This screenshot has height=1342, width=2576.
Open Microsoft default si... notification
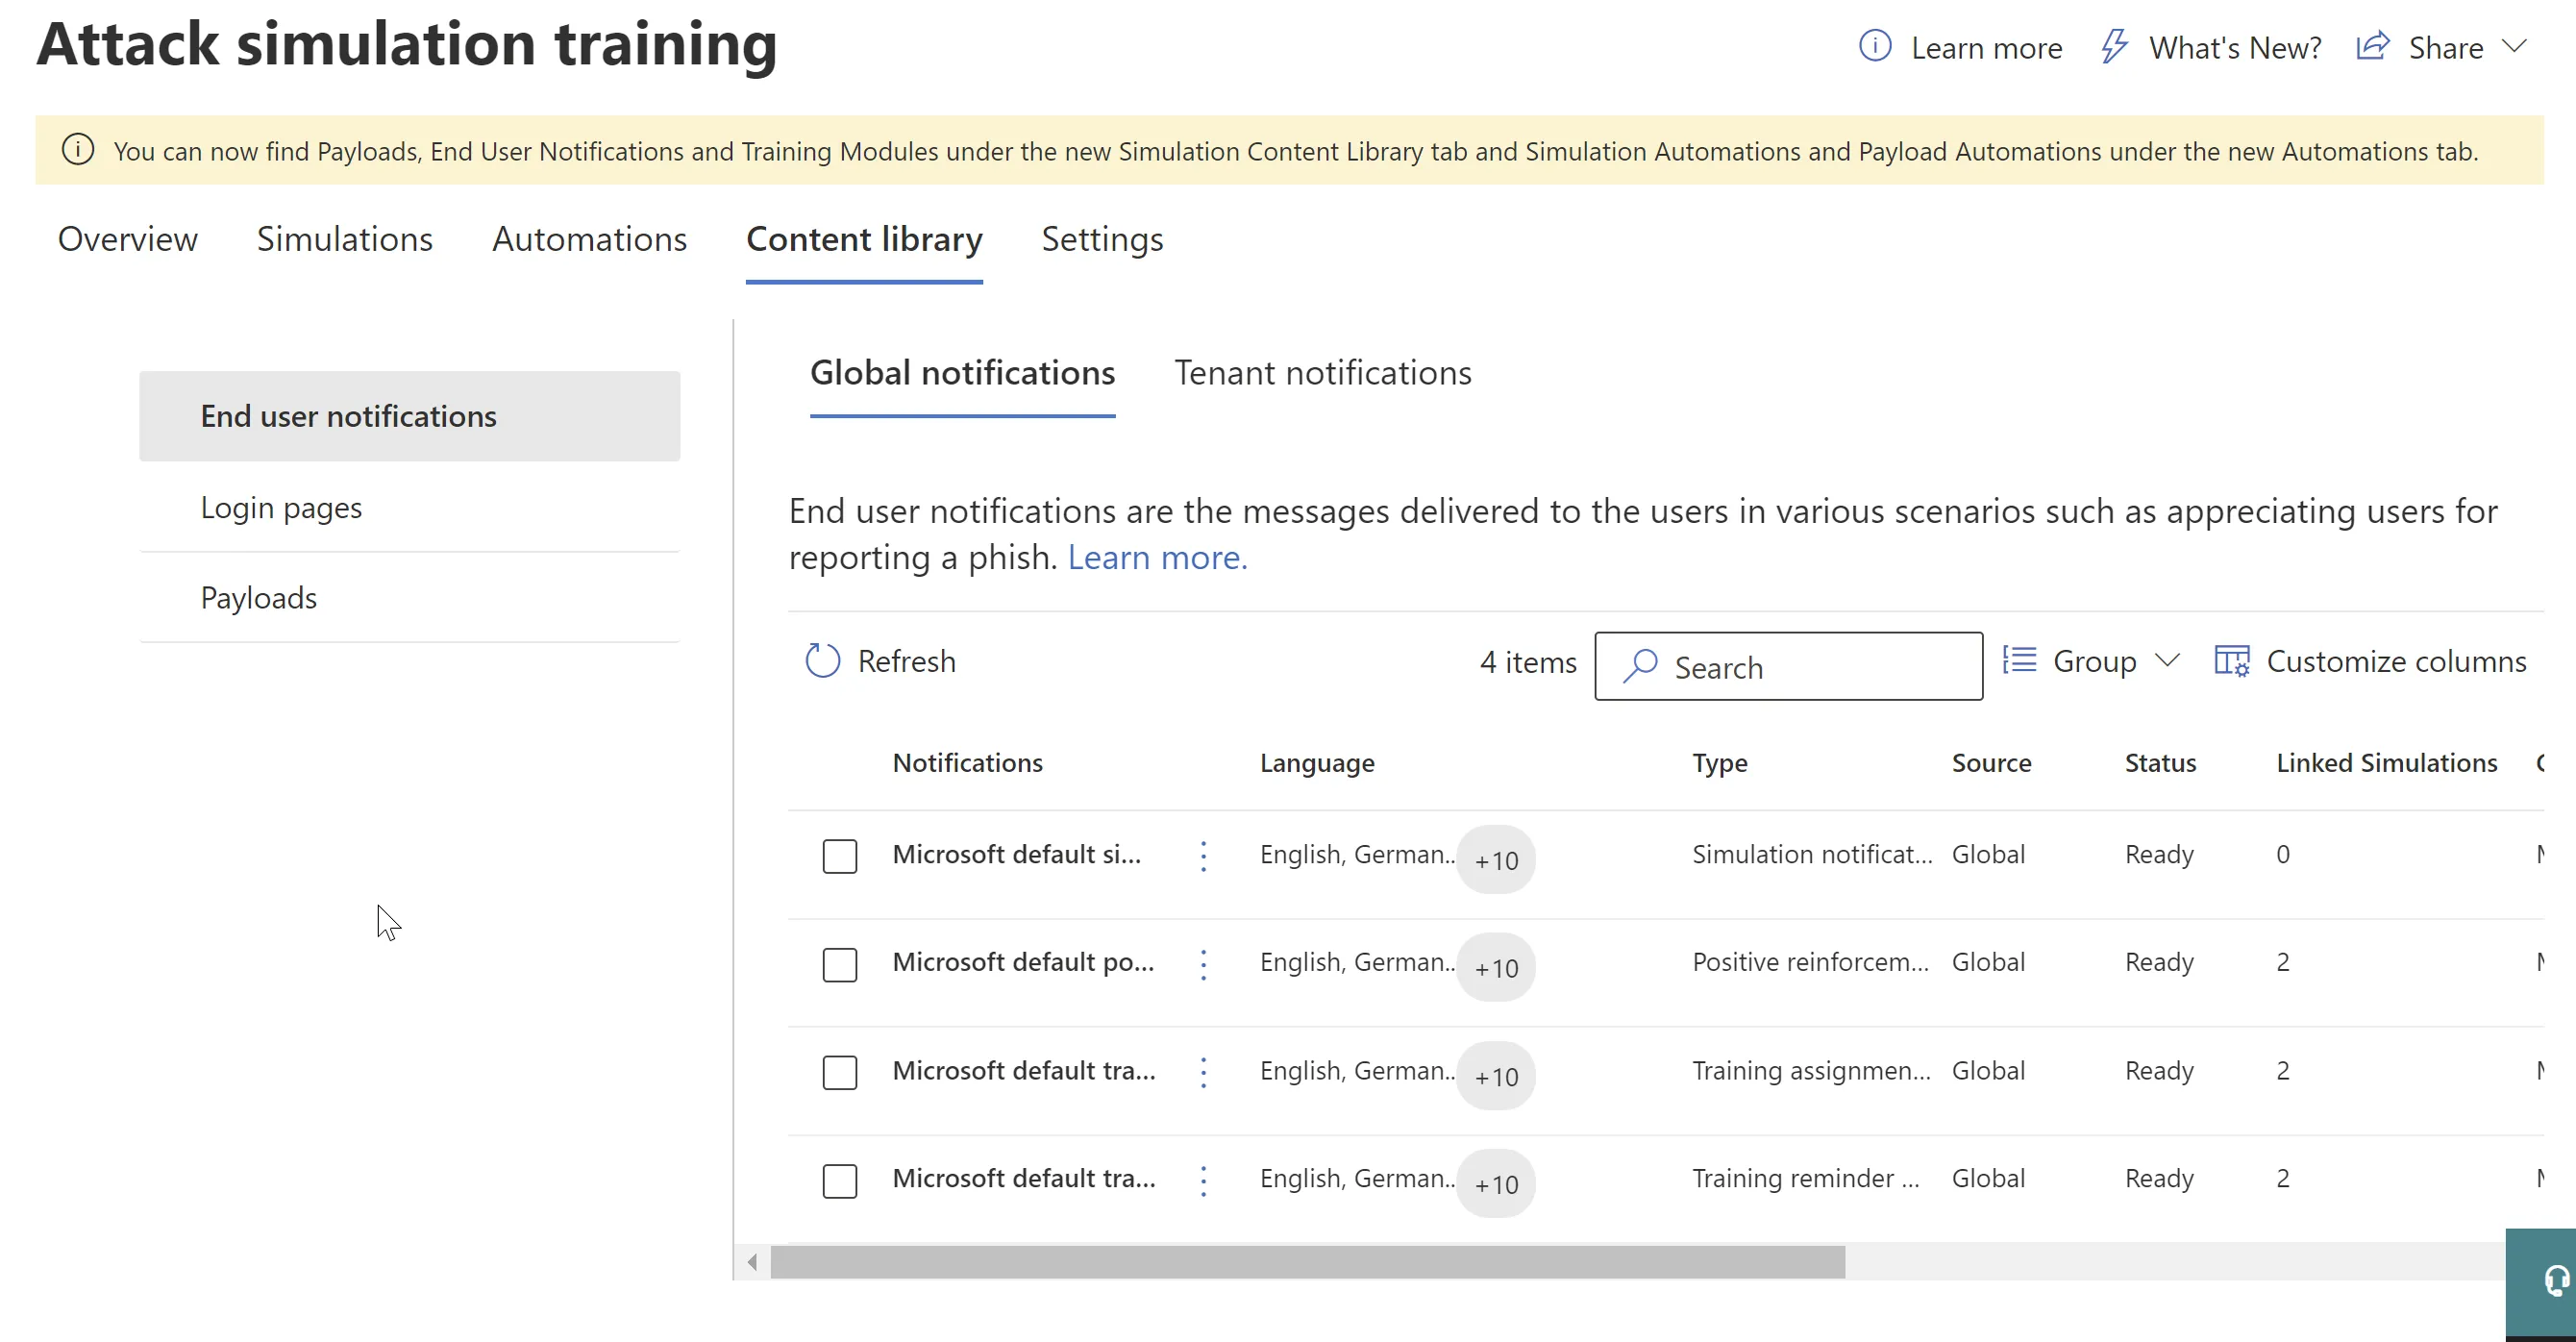click(x=1017, y=854)
